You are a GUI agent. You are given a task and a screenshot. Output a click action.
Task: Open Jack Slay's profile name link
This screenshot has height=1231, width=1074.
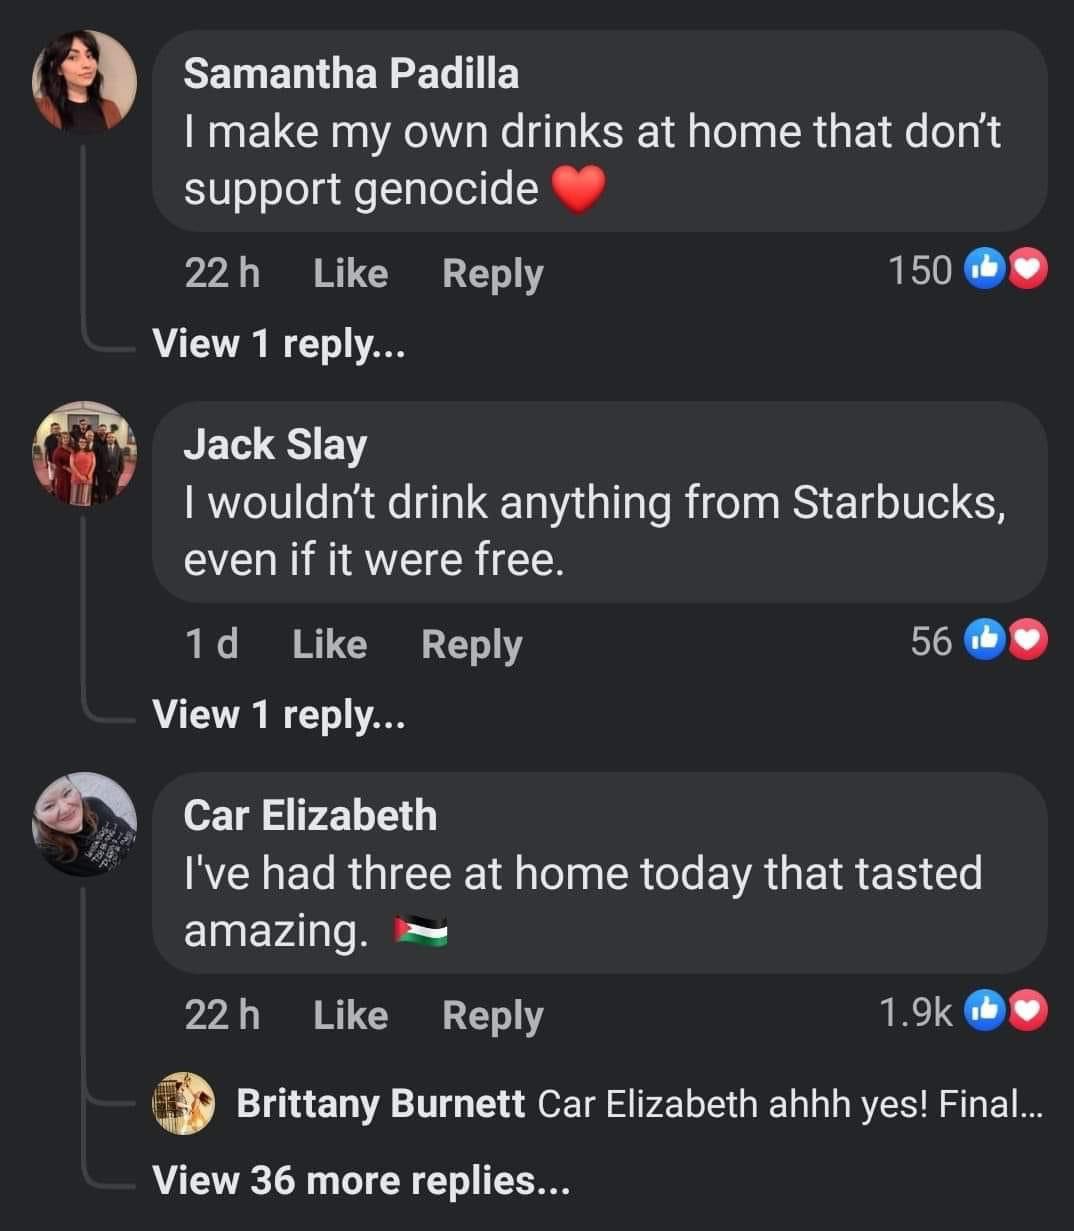click(x=275, y=444)
